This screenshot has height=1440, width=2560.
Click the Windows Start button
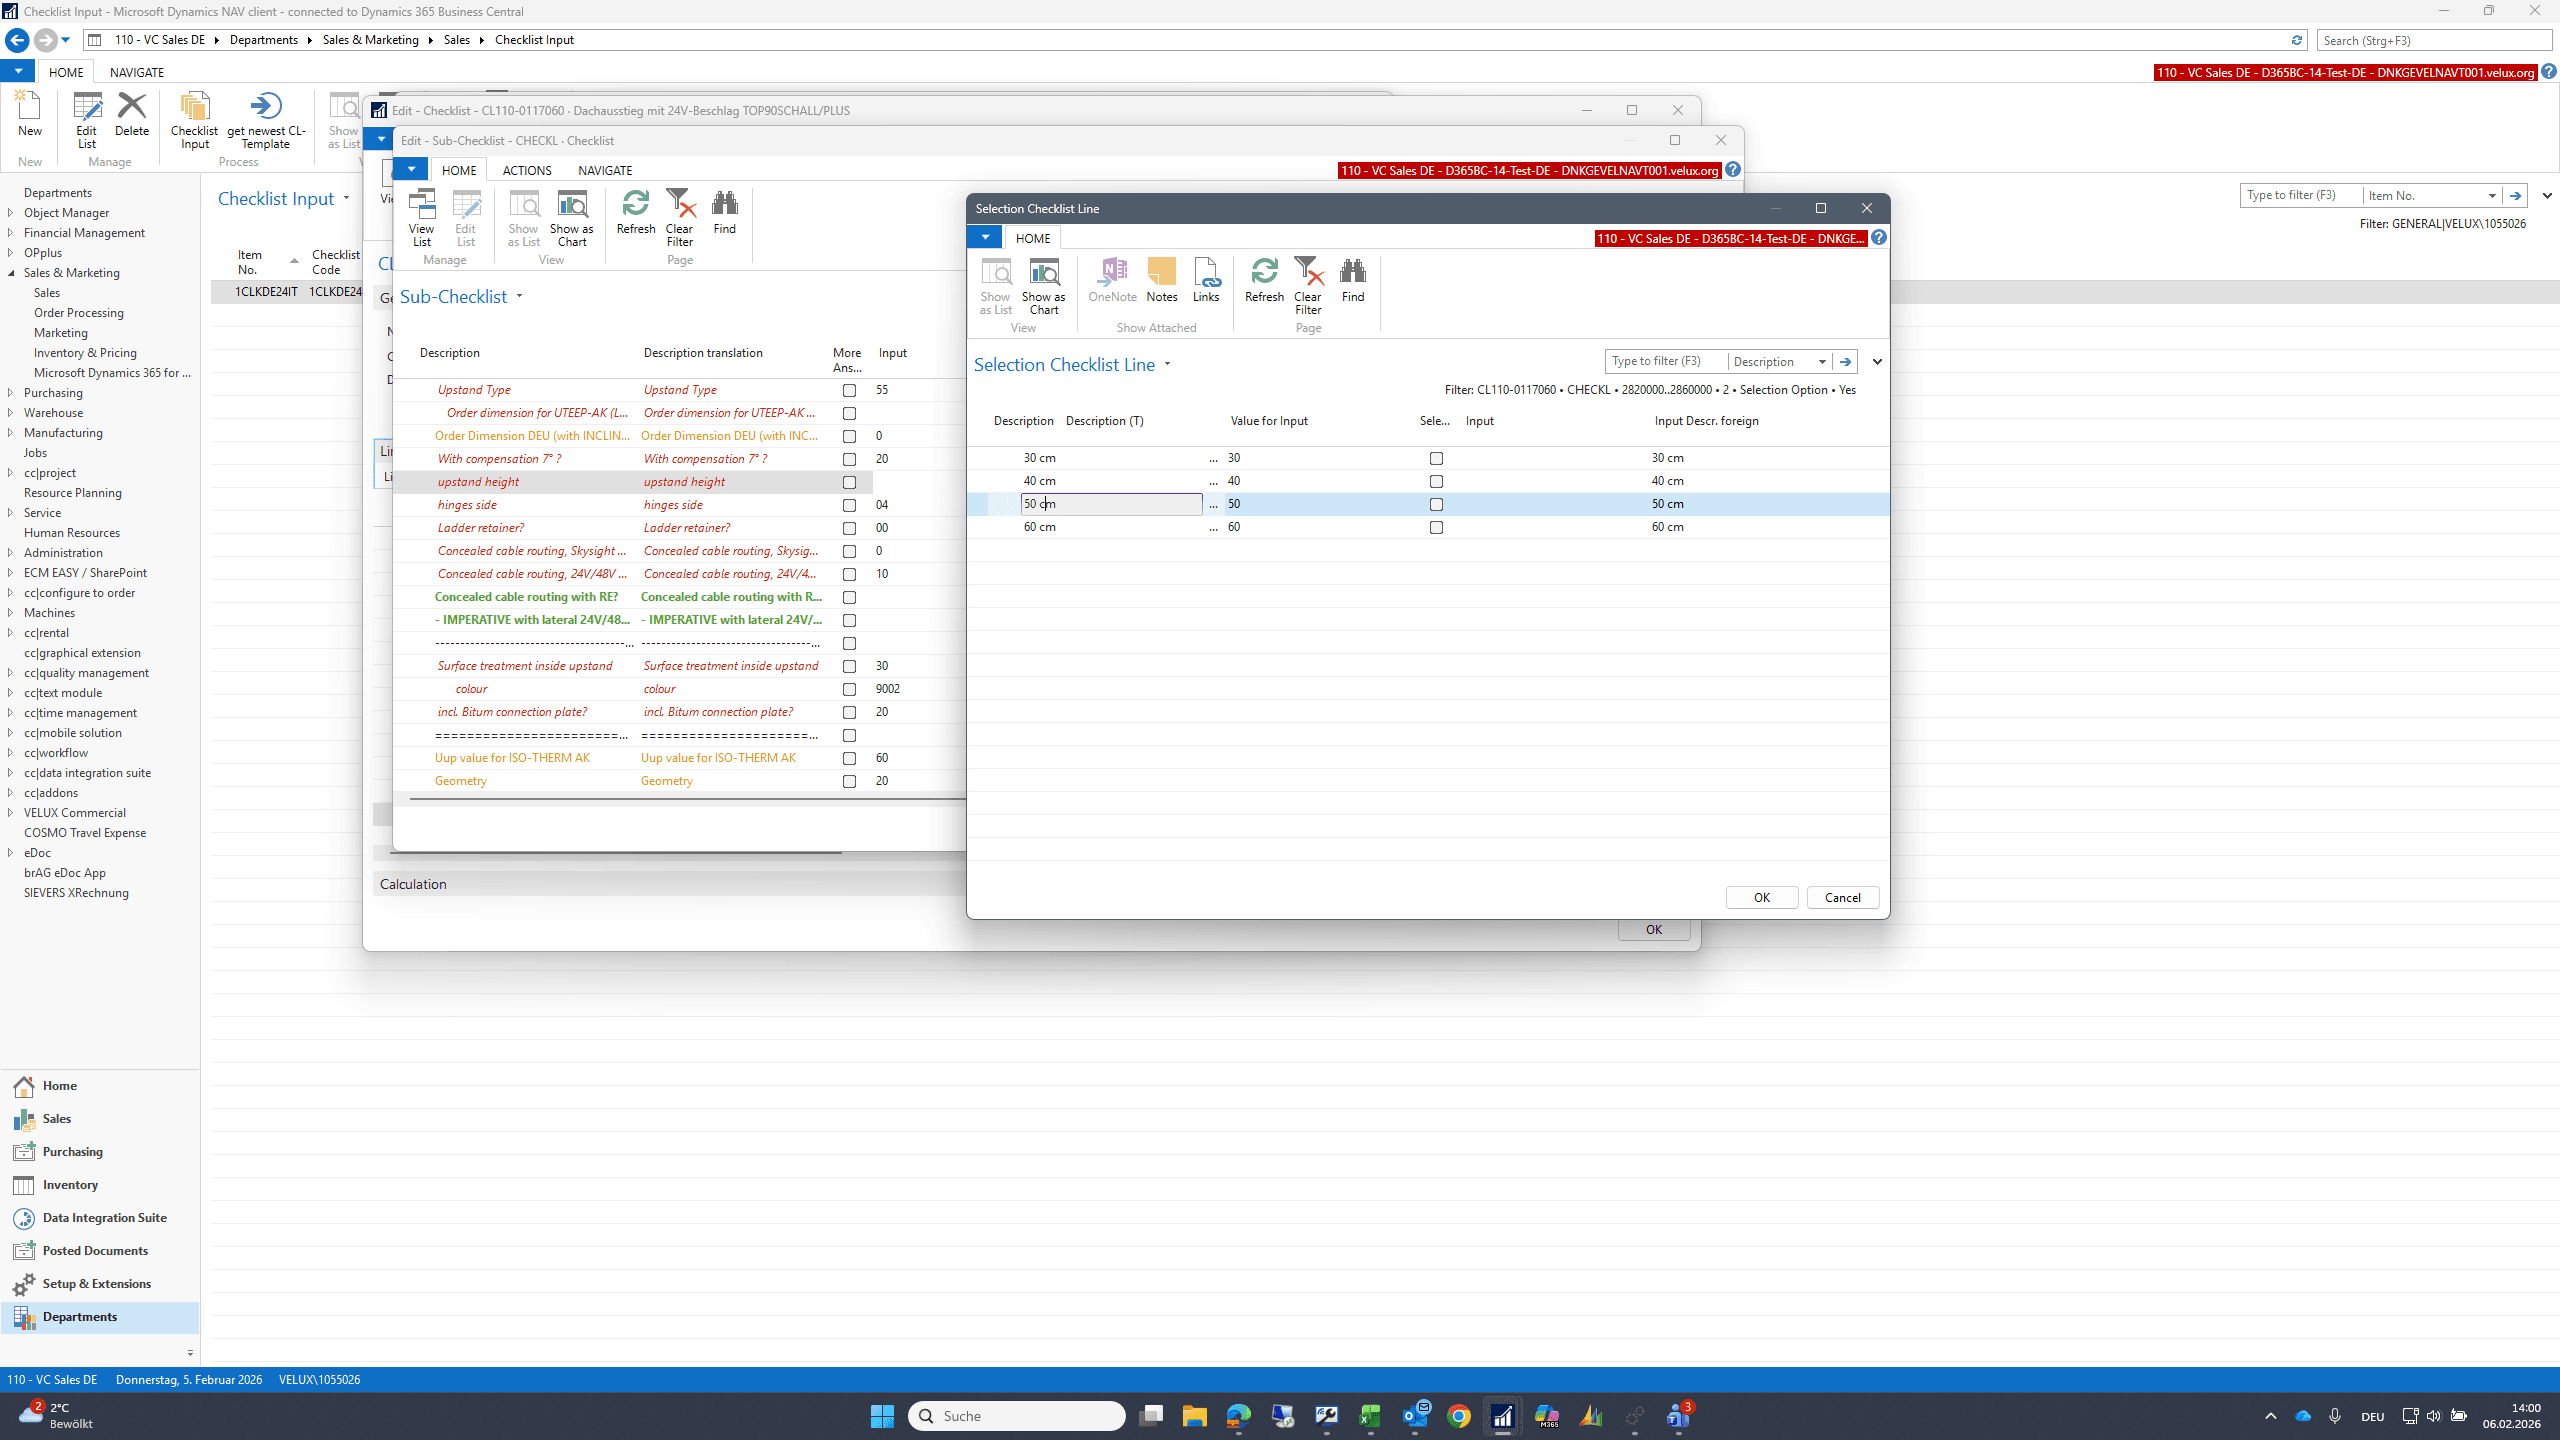click(x=882, y=1416)
